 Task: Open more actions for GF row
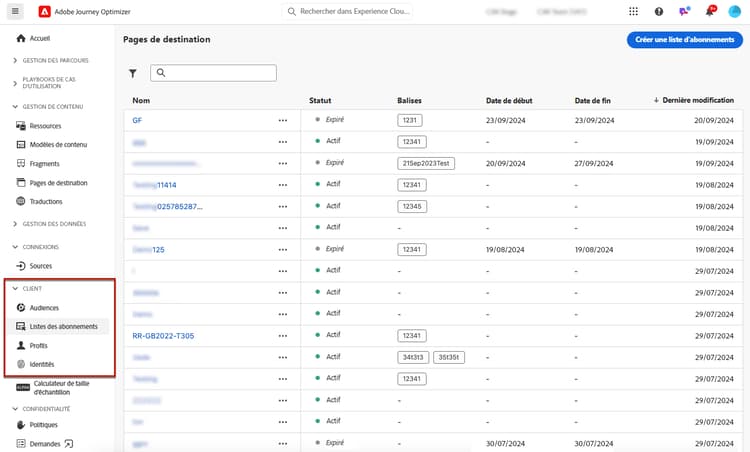283,120
